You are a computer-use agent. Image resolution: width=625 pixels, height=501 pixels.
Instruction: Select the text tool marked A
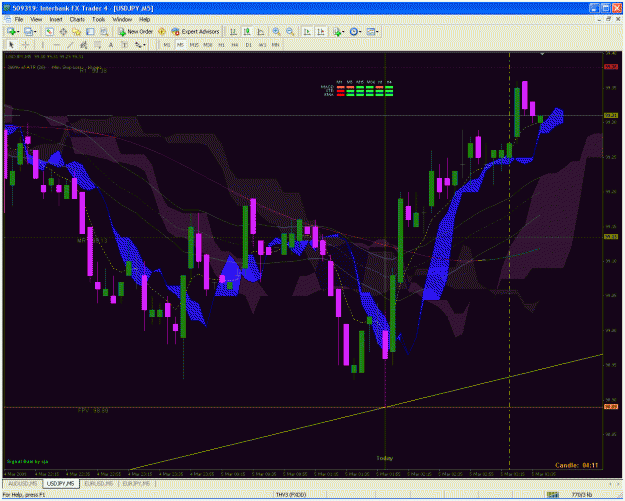pyautogui.click(x=111, y=45)
